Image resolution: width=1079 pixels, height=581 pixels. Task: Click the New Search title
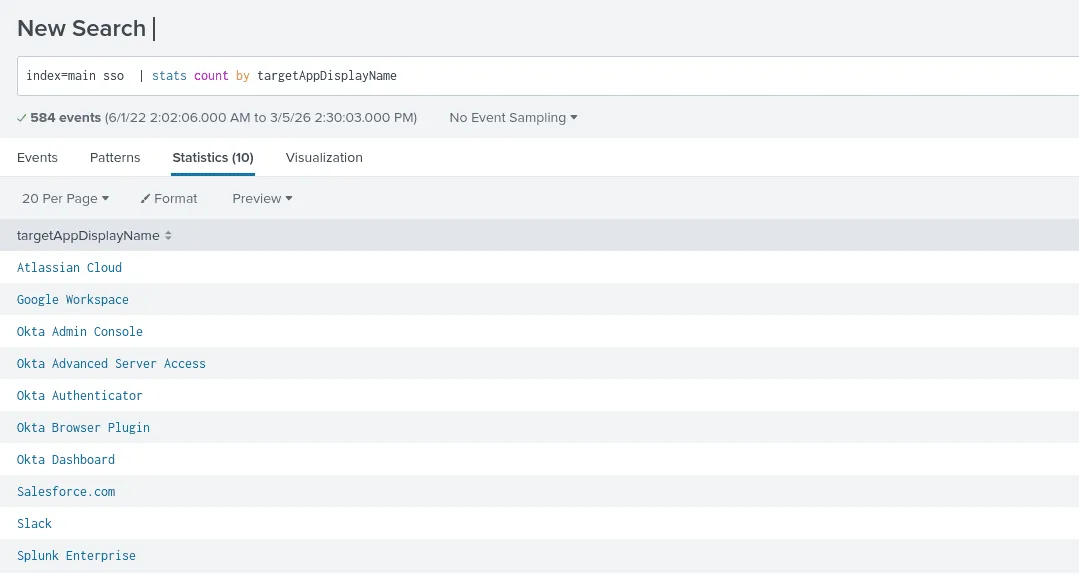point(81,28)
